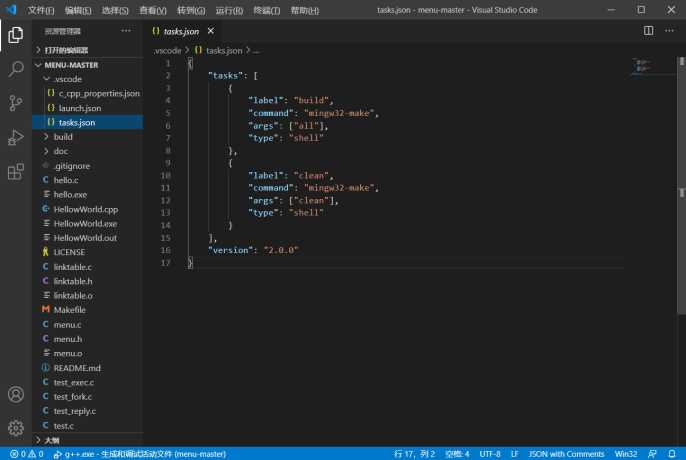Open the 运行(R) menu
Image resolution: width=686 pixels, height=460 pixels.
(229, 10)
